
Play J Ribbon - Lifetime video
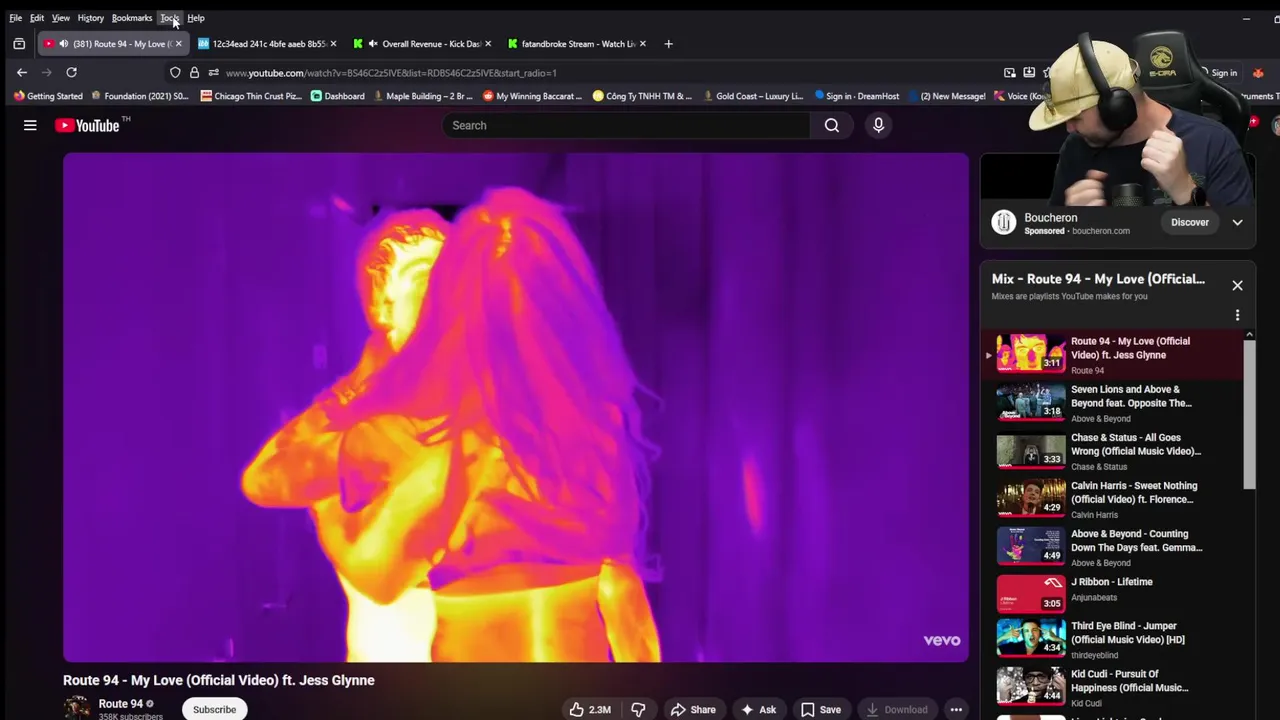click(x=1112, y=595)
